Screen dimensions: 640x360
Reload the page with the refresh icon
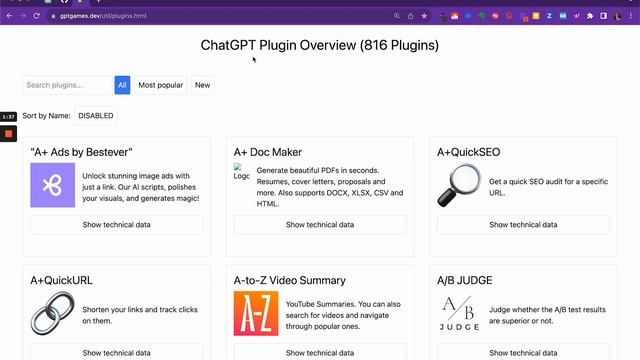36,16
